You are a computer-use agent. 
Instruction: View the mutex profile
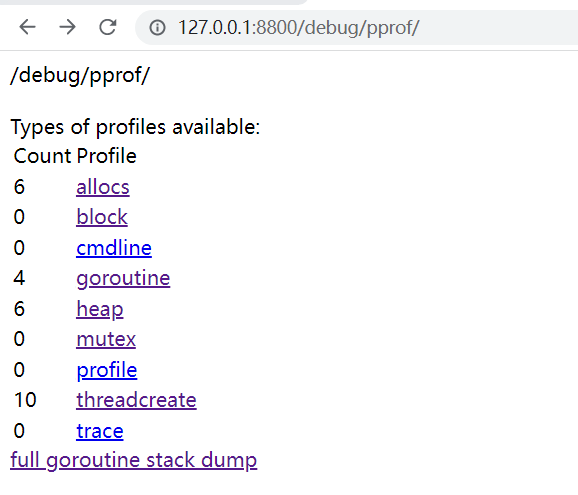coord(106,339)
